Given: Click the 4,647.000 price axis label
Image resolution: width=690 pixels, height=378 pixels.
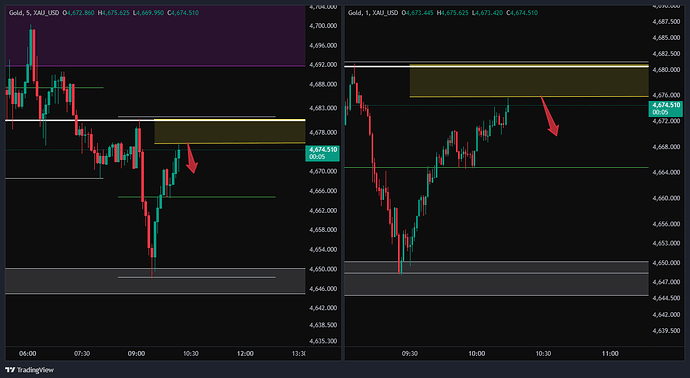Looking at the screenshot, I should tap(667, 282).
